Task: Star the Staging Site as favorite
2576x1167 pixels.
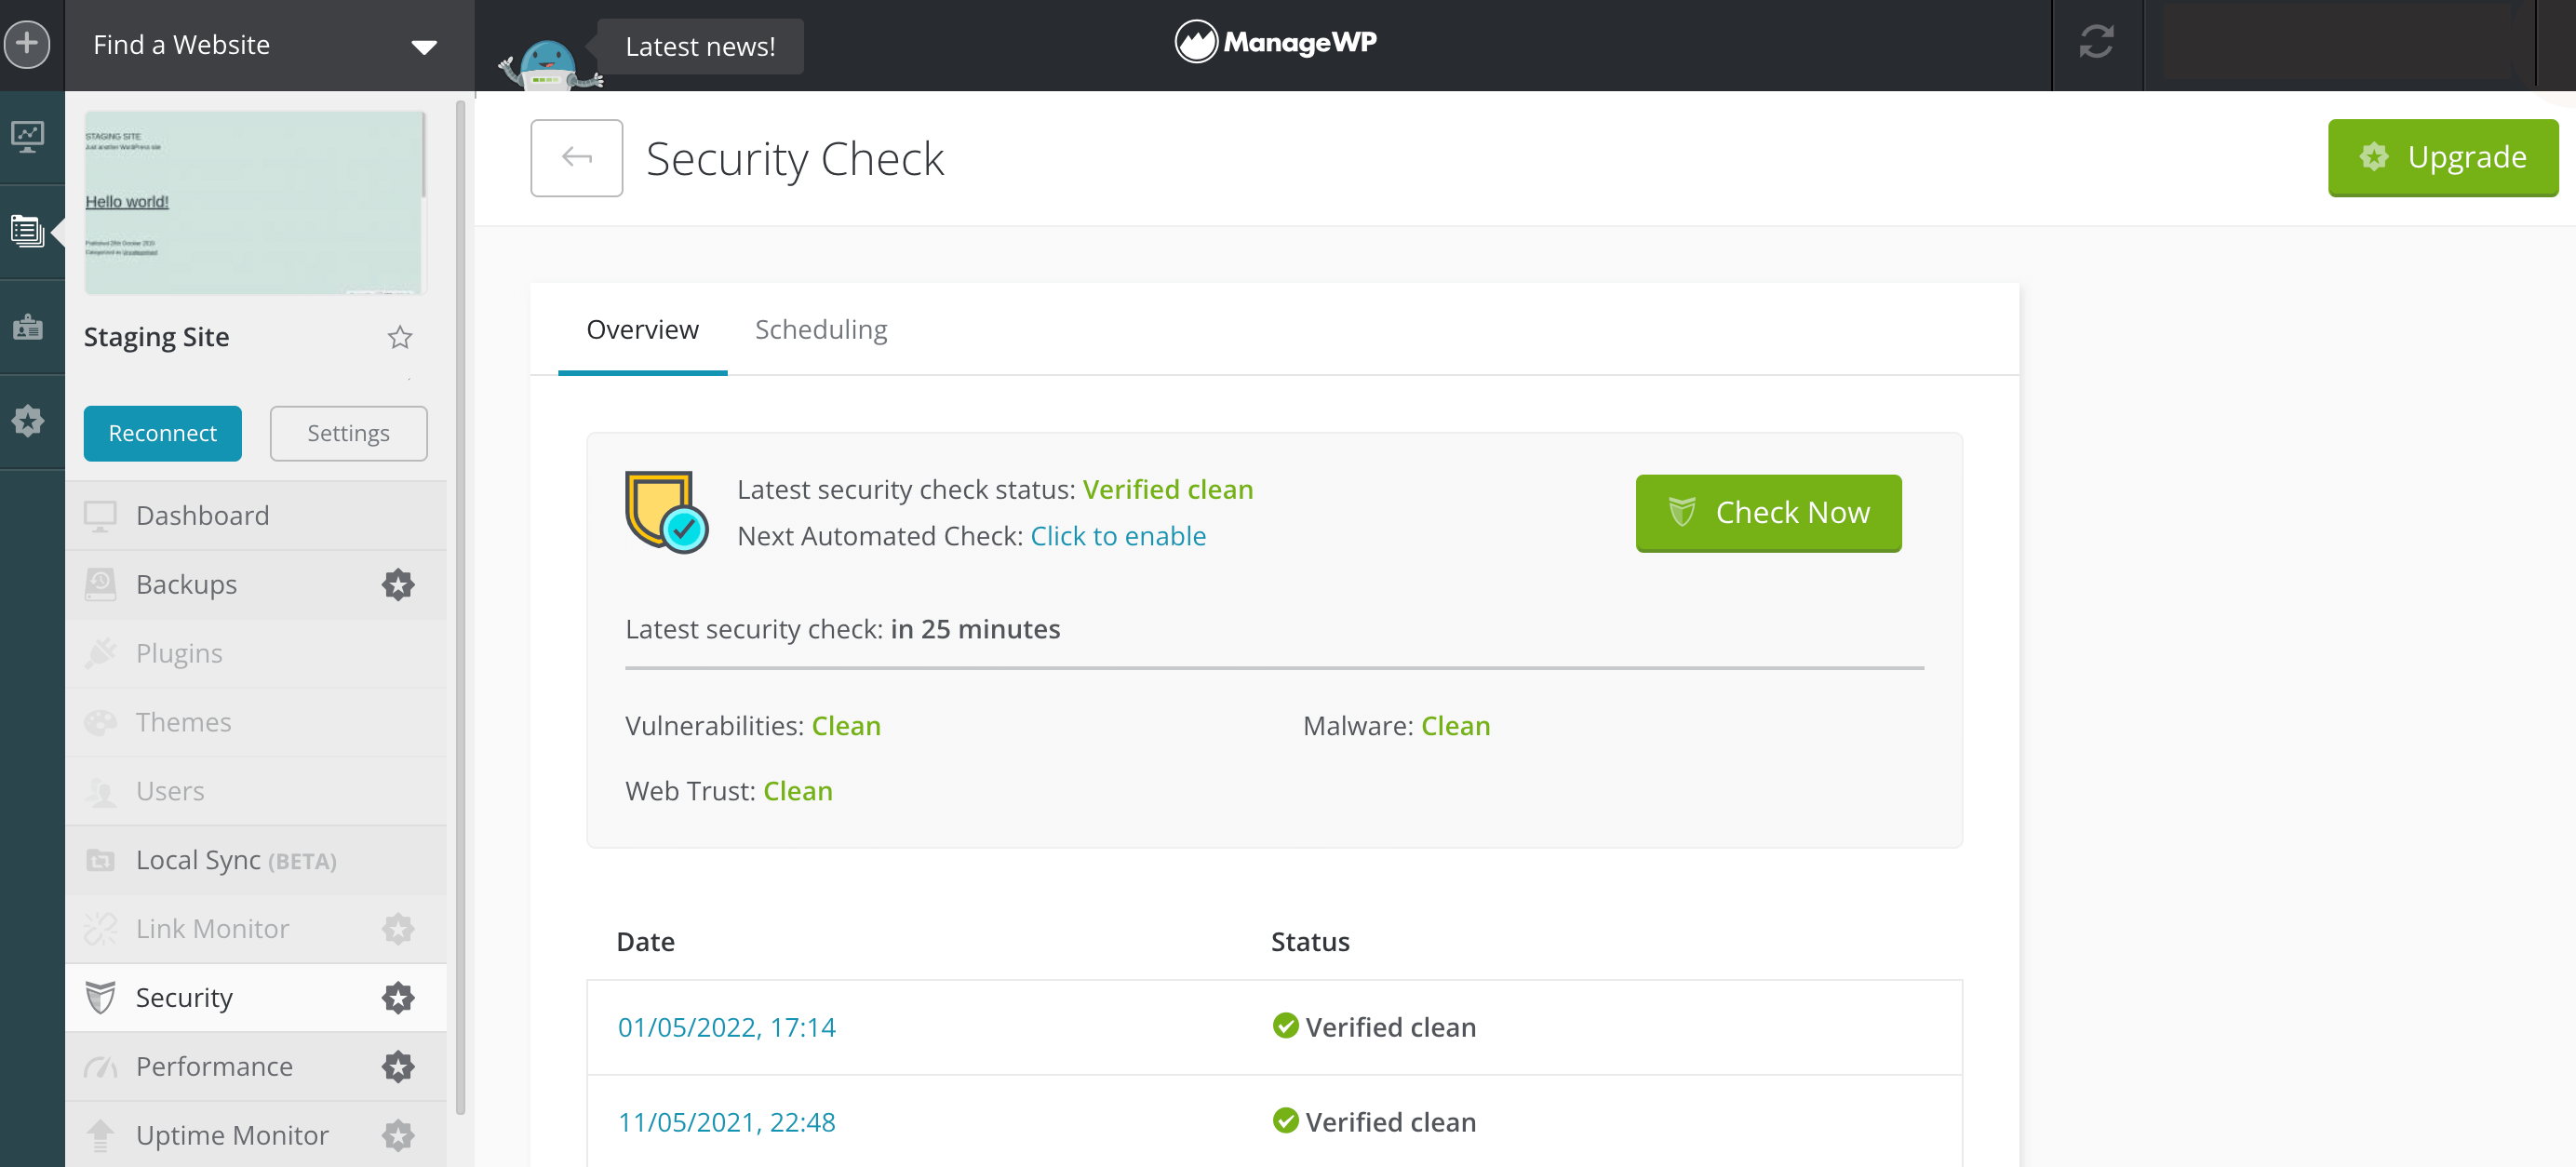Action: [x=400, y=337]
